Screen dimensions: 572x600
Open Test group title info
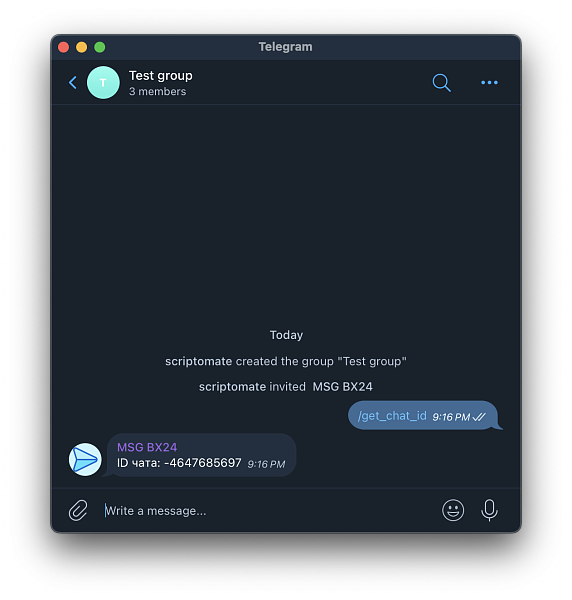point(161,75)
